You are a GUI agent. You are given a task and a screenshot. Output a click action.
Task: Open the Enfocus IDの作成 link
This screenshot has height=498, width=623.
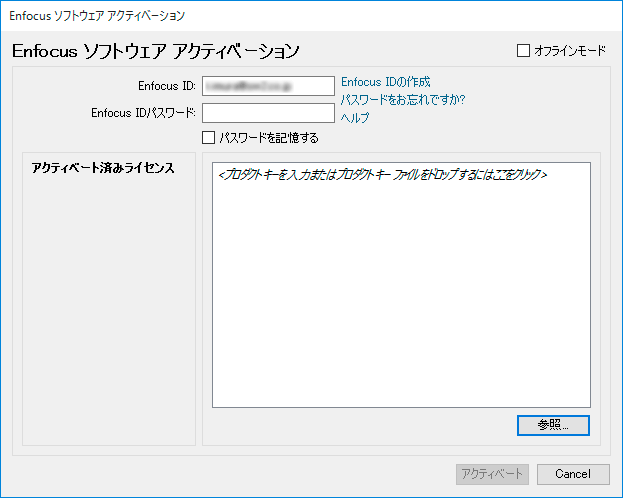[x=385, y=82]
